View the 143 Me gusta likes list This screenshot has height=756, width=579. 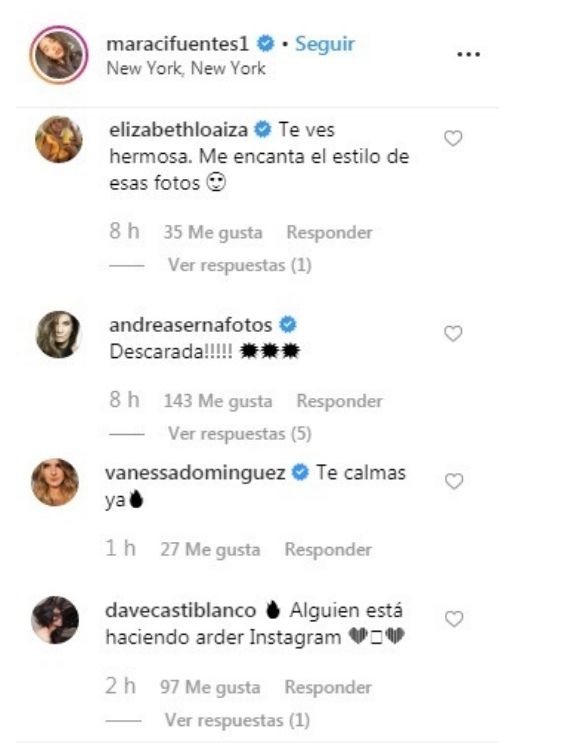[218, 401]
